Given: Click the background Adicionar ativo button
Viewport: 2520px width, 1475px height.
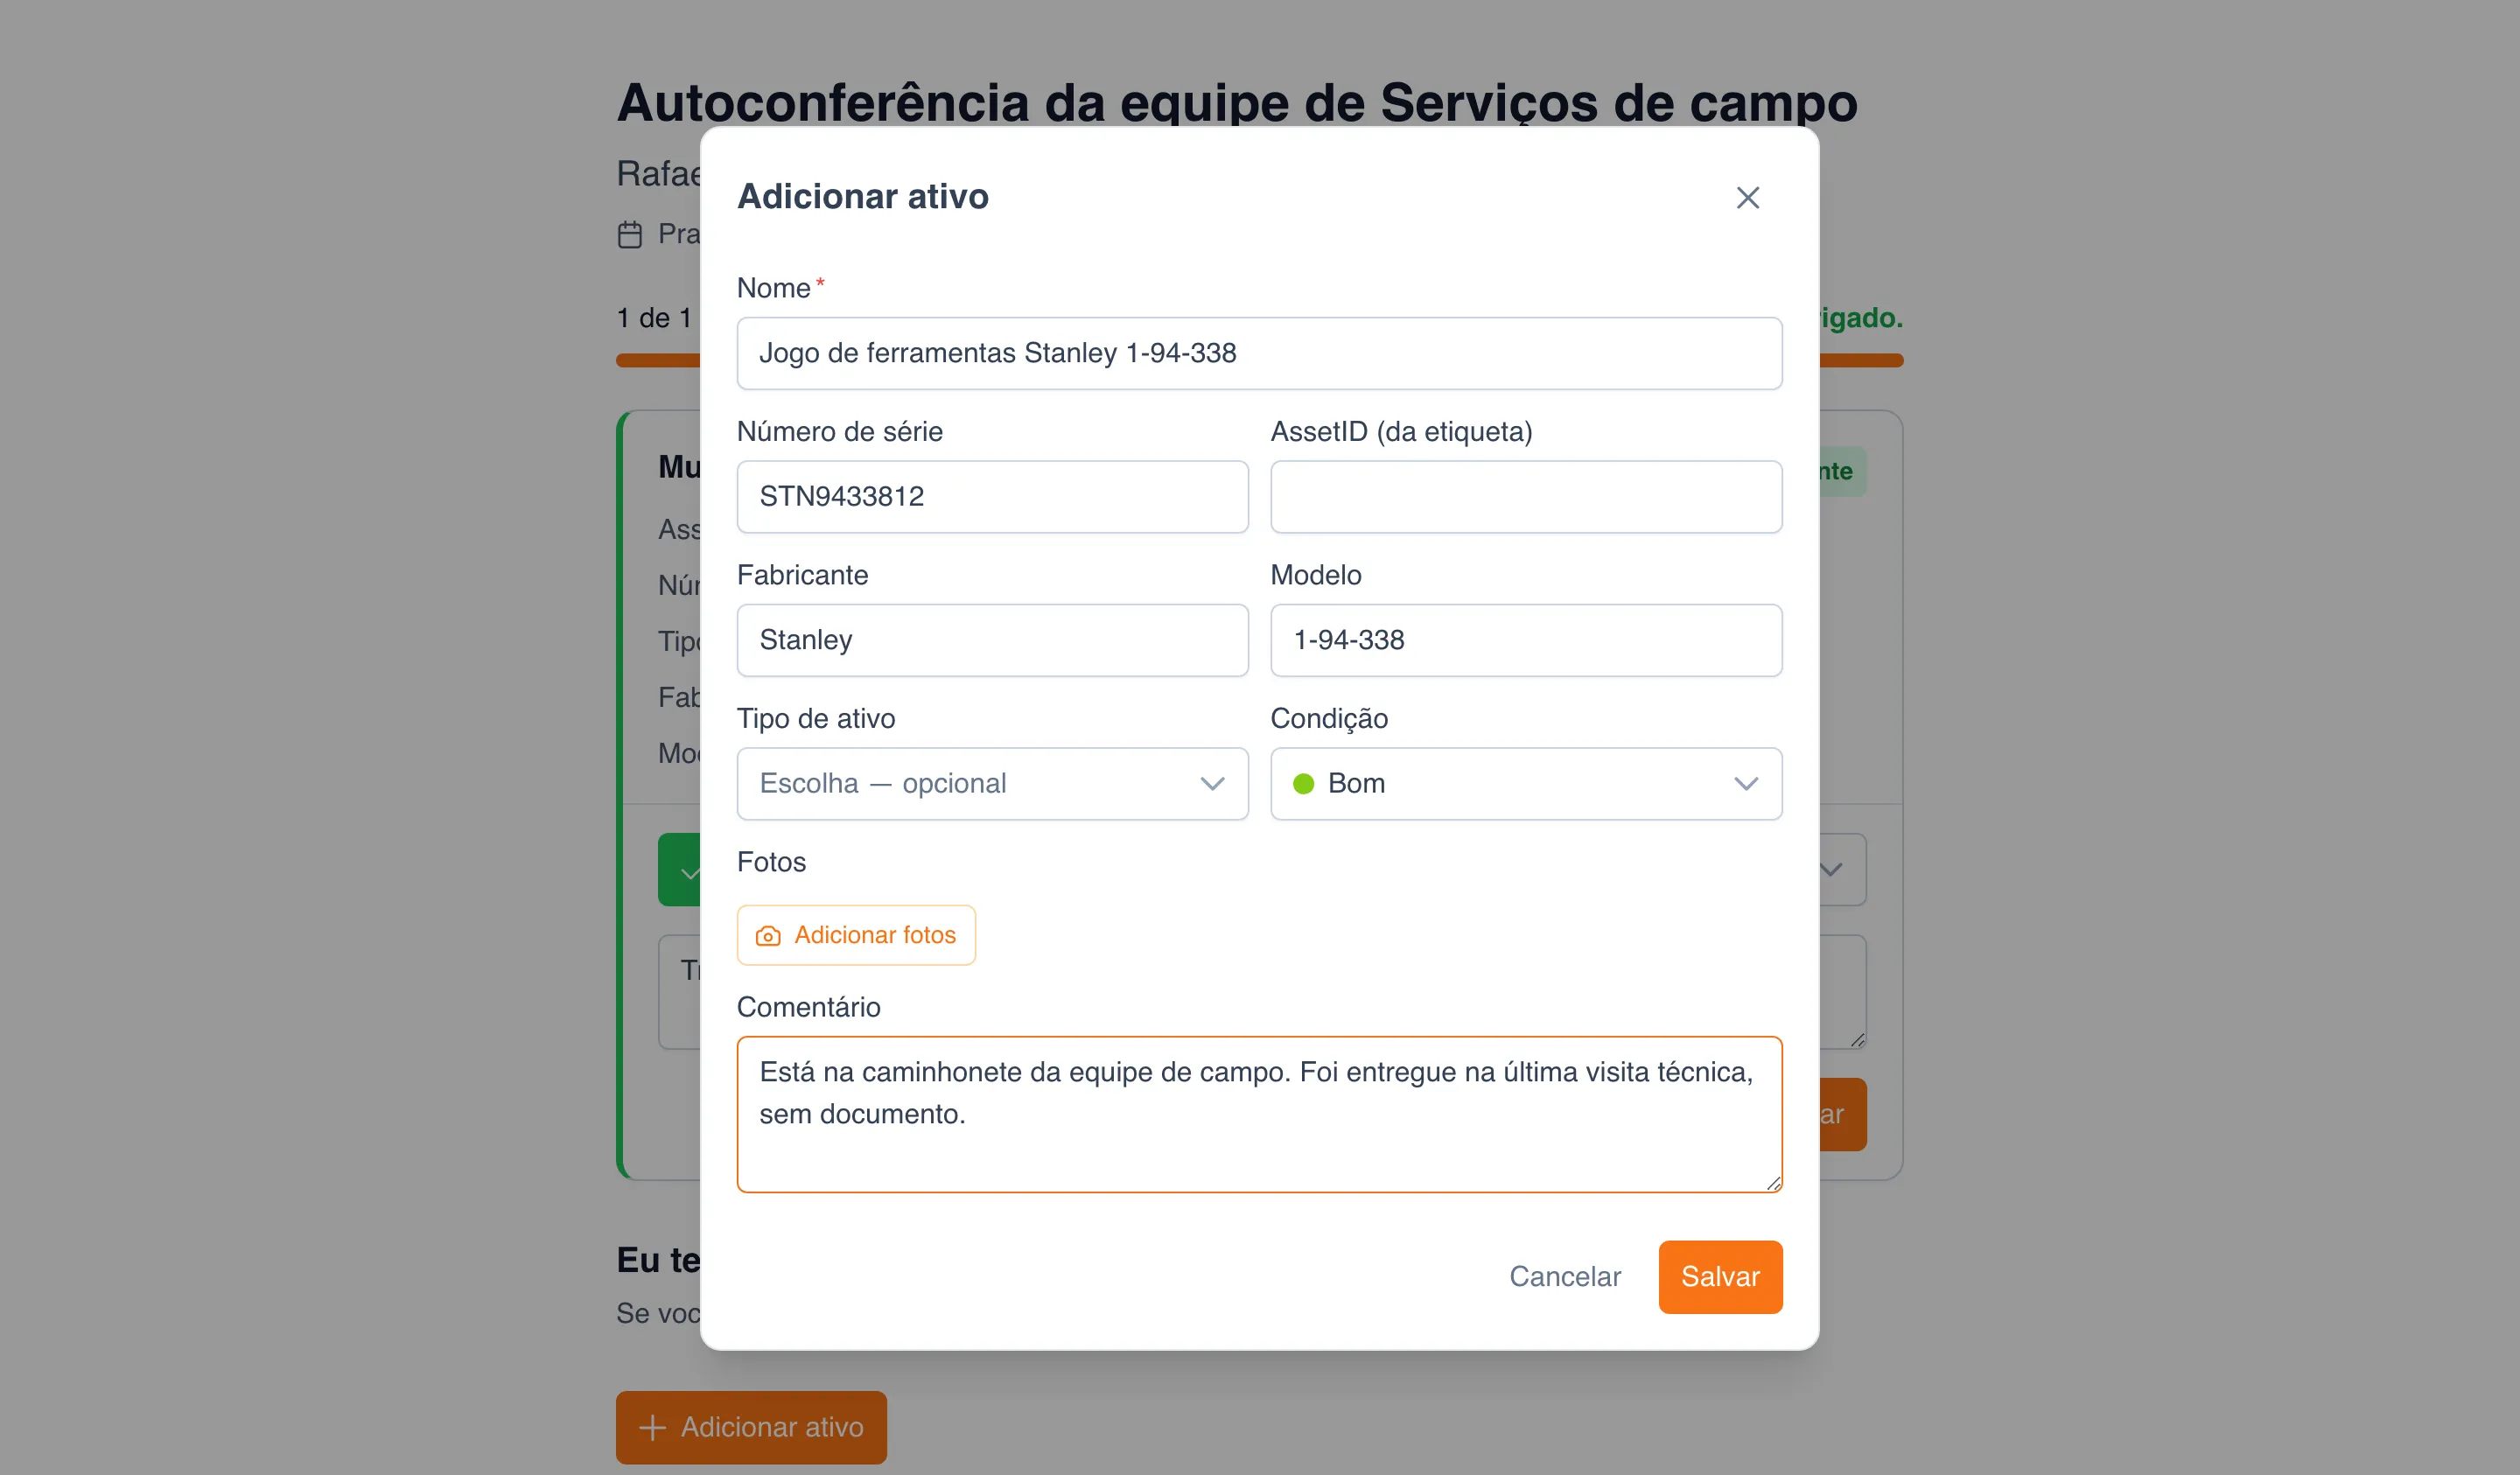Looking at the screenshot, I should [751, 1427].
